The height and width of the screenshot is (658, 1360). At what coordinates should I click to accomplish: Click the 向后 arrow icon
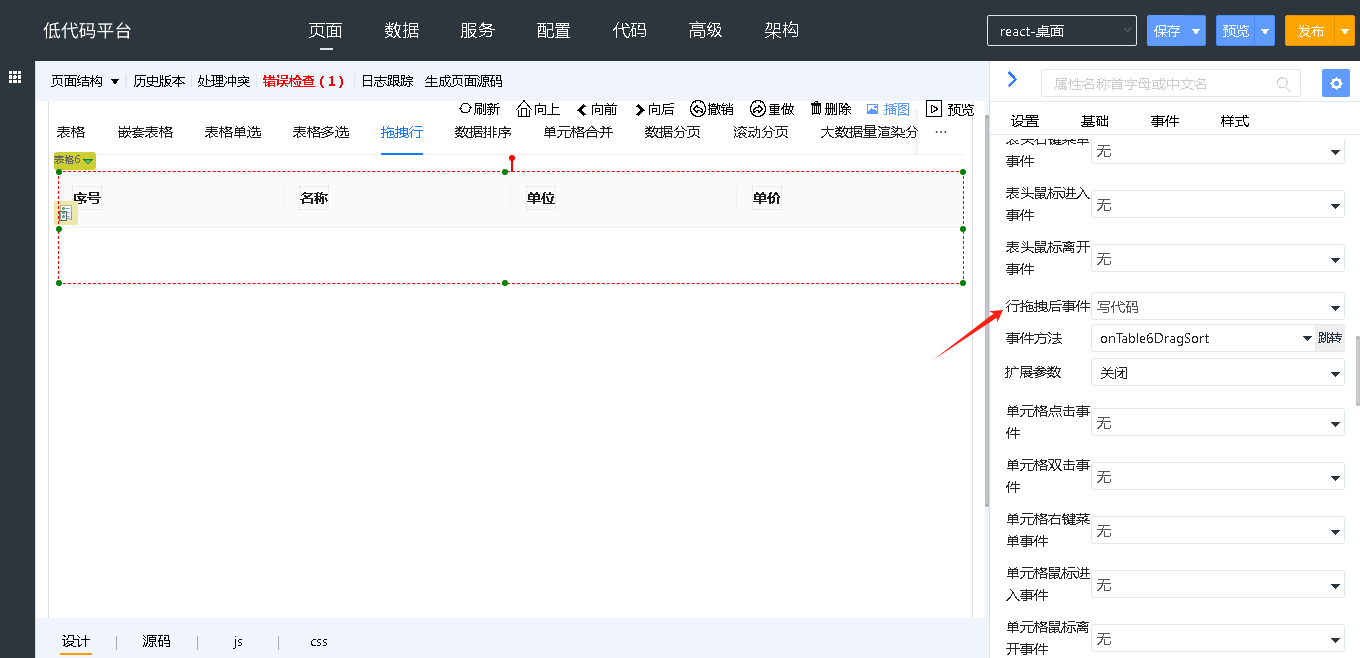tap(640, 110)
